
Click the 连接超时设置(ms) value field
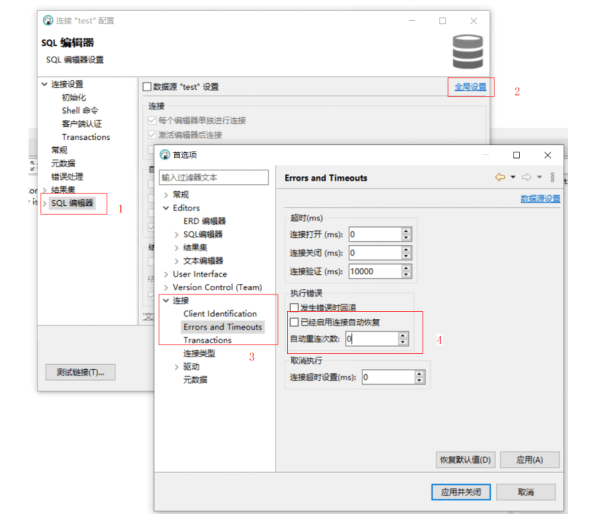(388, 377)
